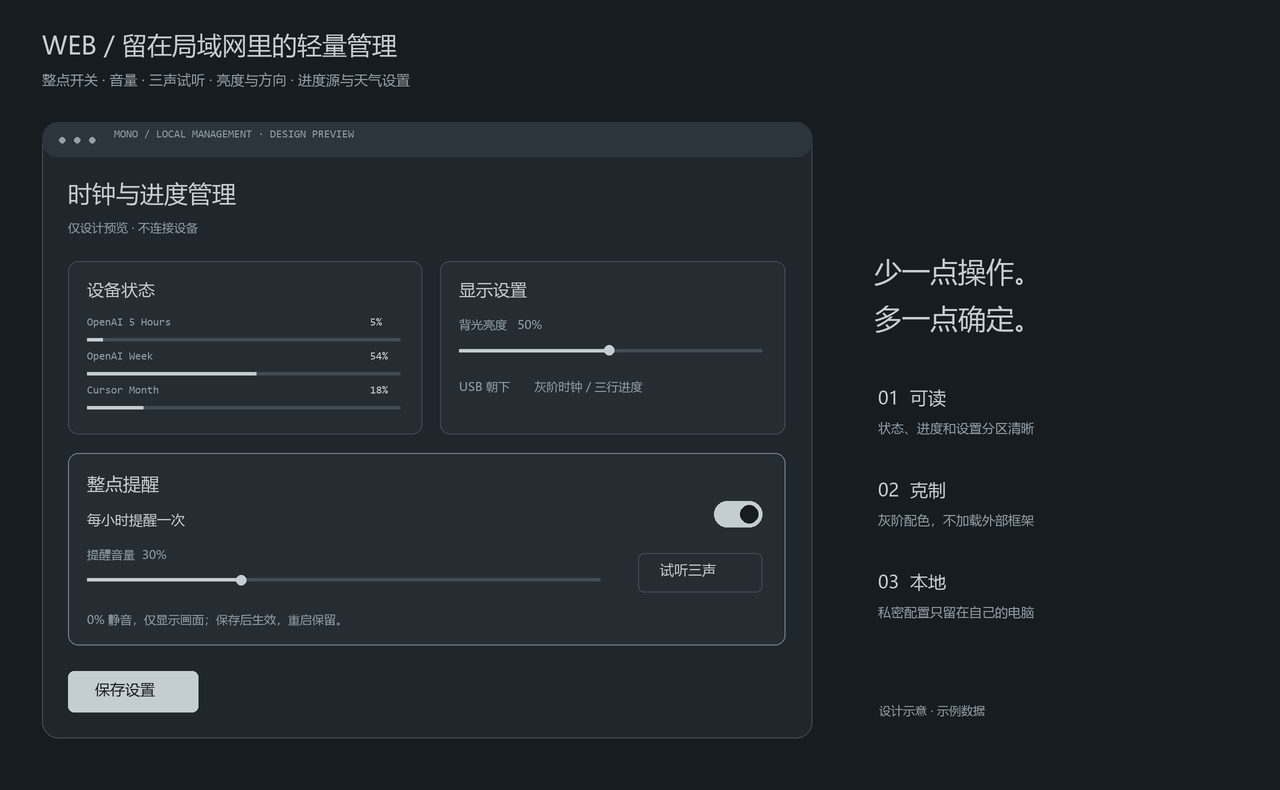Click the 54% value text
The width and height of the screenshot is (1280, 790).
tap(379, 356)
